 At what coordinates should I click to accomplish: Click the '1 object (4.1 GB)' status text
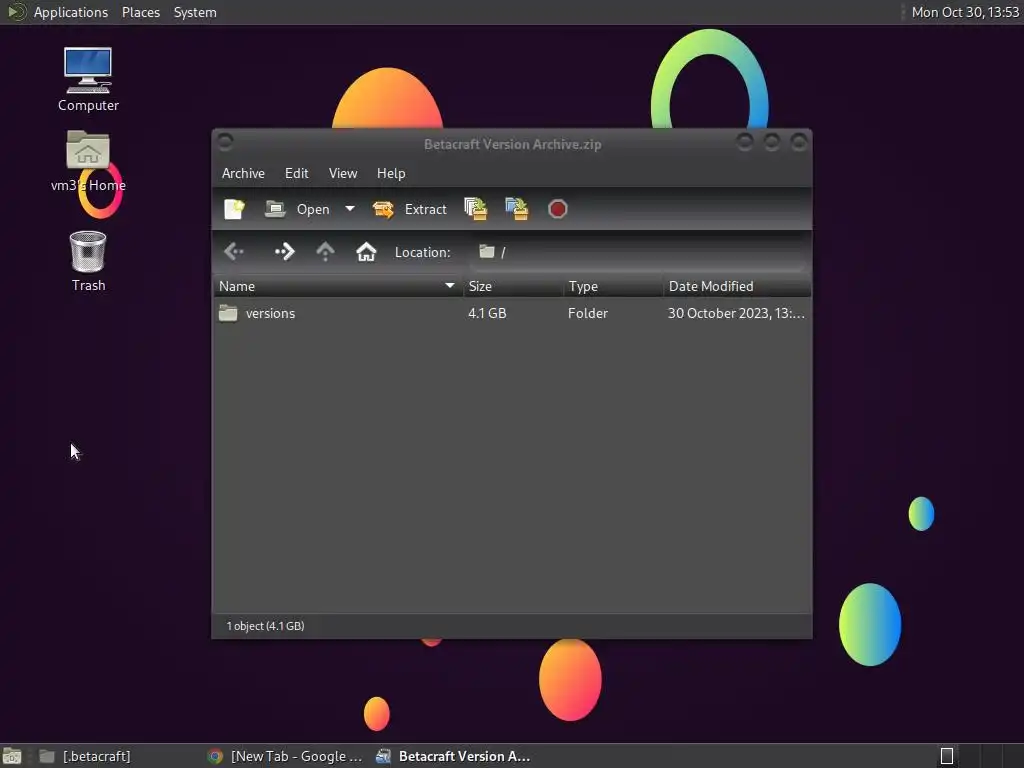tap(265, 626)
